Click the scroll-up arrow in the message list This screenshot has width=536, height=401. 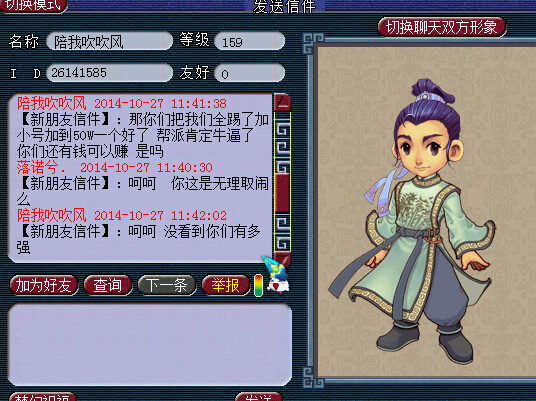click(x=282, y=102)
